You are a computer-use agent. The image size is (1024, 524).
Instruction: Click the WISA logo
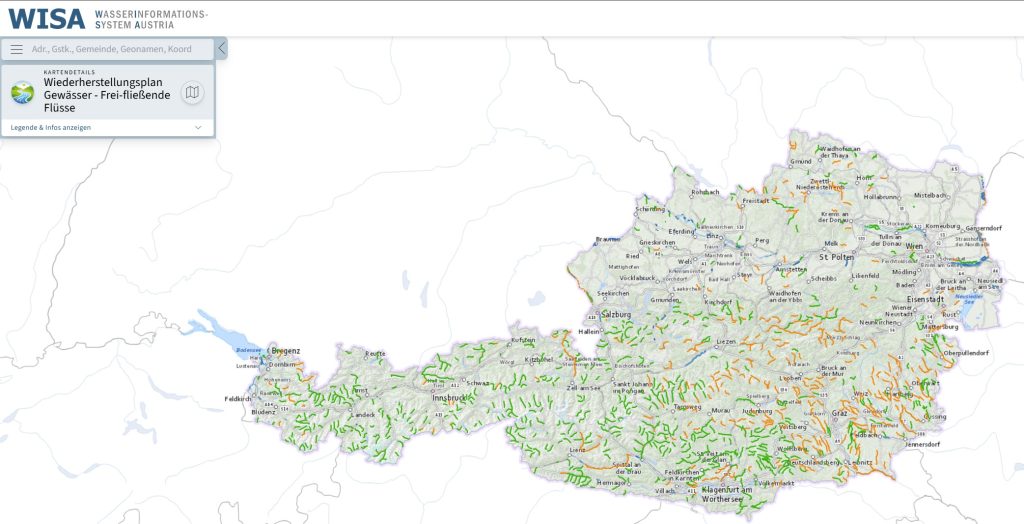[46, 18]
